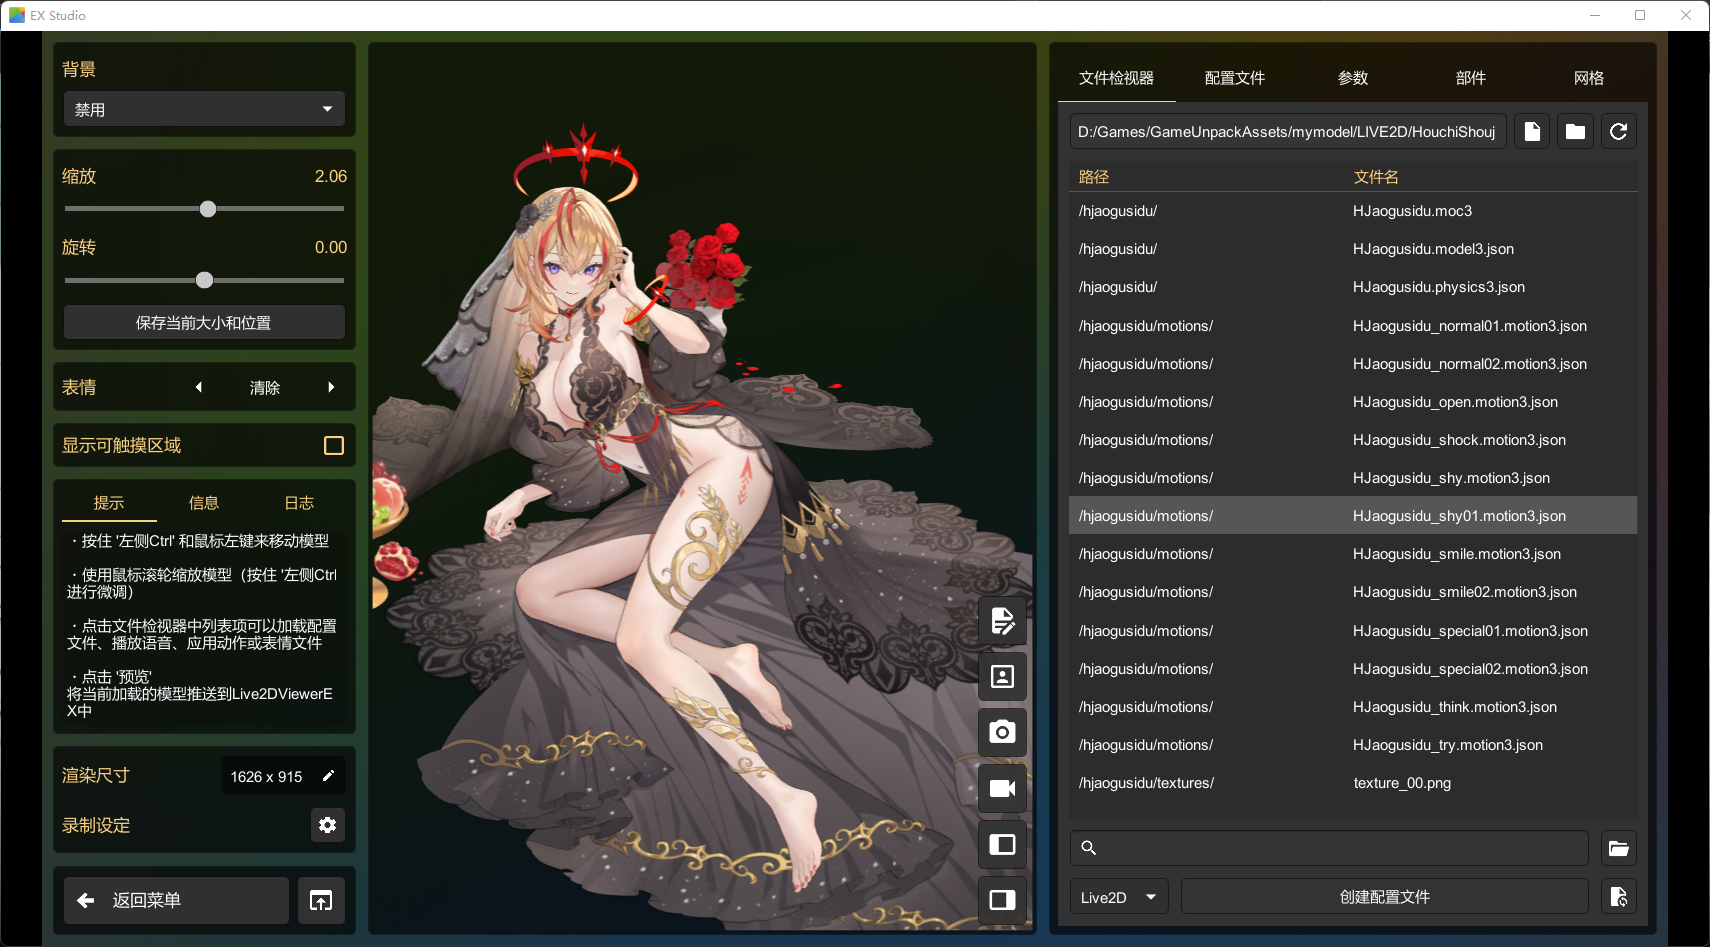Click the edit-note icon on the model preview

click(1002, 621)
